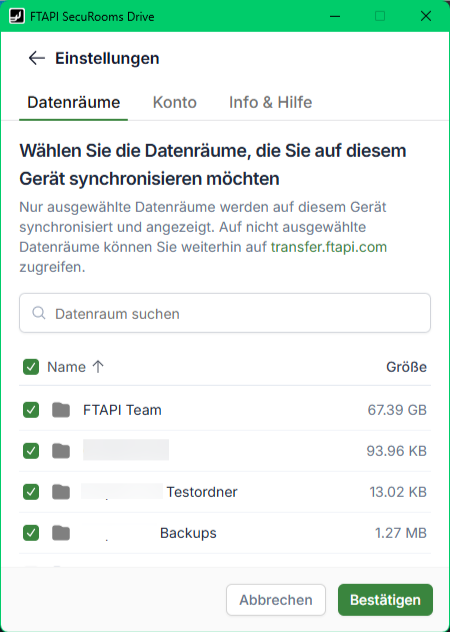Minimize the FTAPI SecuRooms Drive window

(x=335, y=16)
